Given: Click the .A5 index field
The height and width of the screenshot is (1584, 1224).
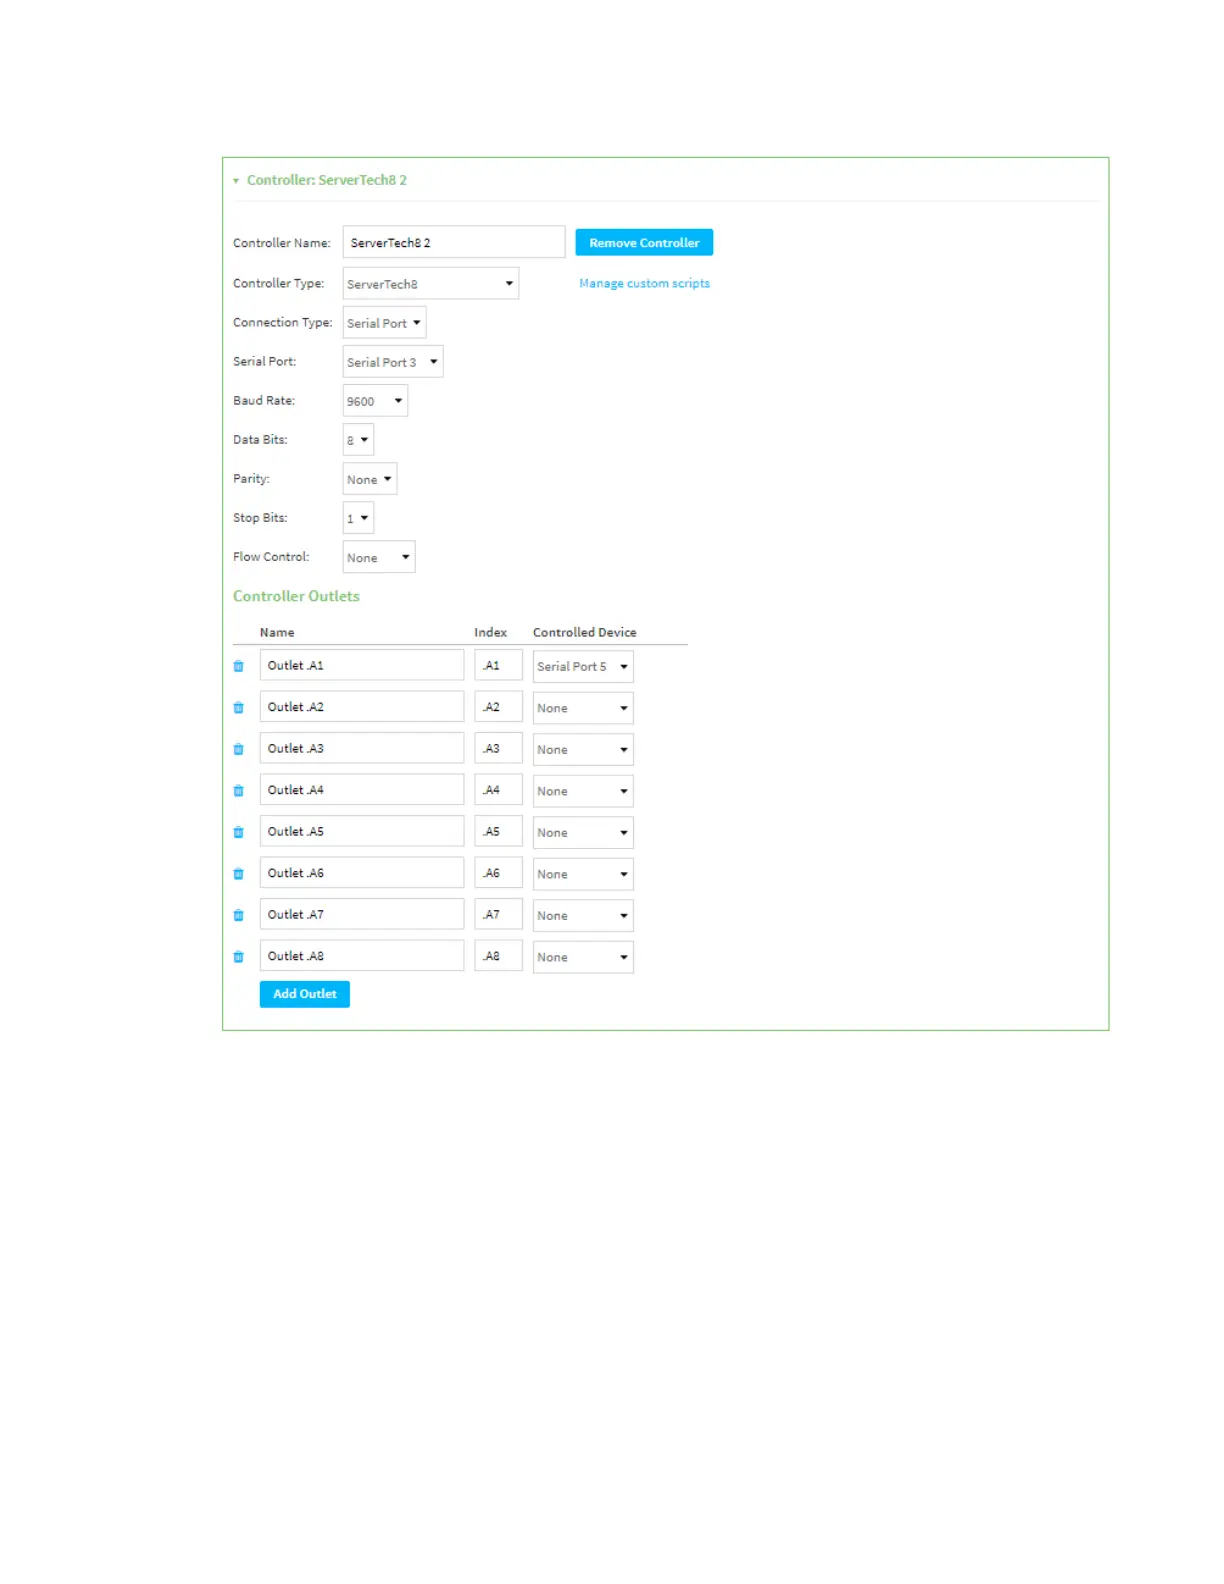Looking at the screenshot, I should point(498,831).
